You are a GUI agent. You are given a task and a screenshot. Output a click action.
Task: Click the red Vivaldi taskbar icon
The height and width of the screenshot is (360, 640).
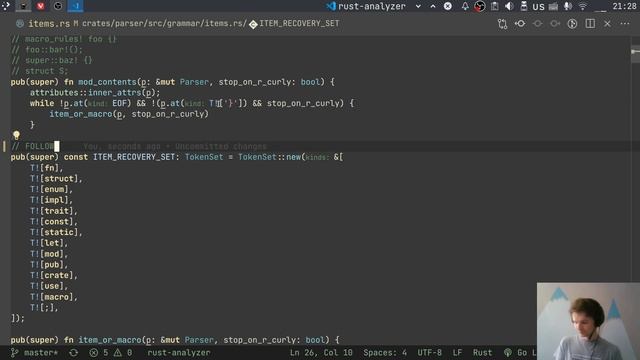click(40, 6)
